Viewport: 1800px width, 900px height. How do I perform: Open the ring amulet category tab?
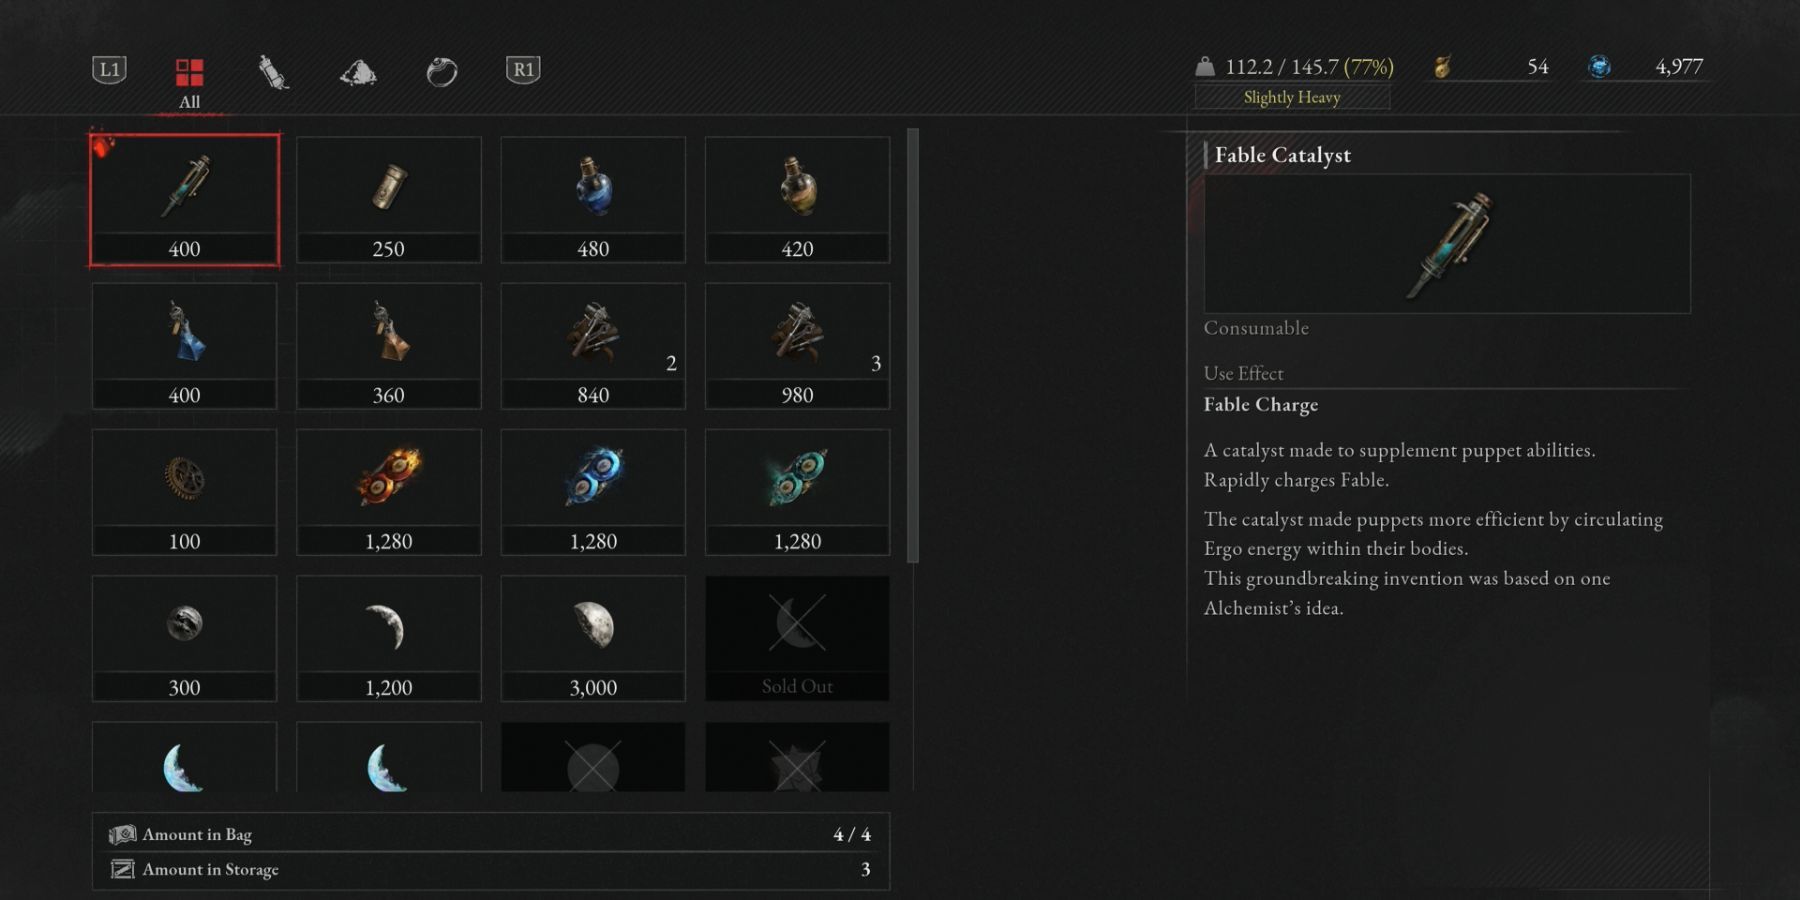click(x=442, y=72)
